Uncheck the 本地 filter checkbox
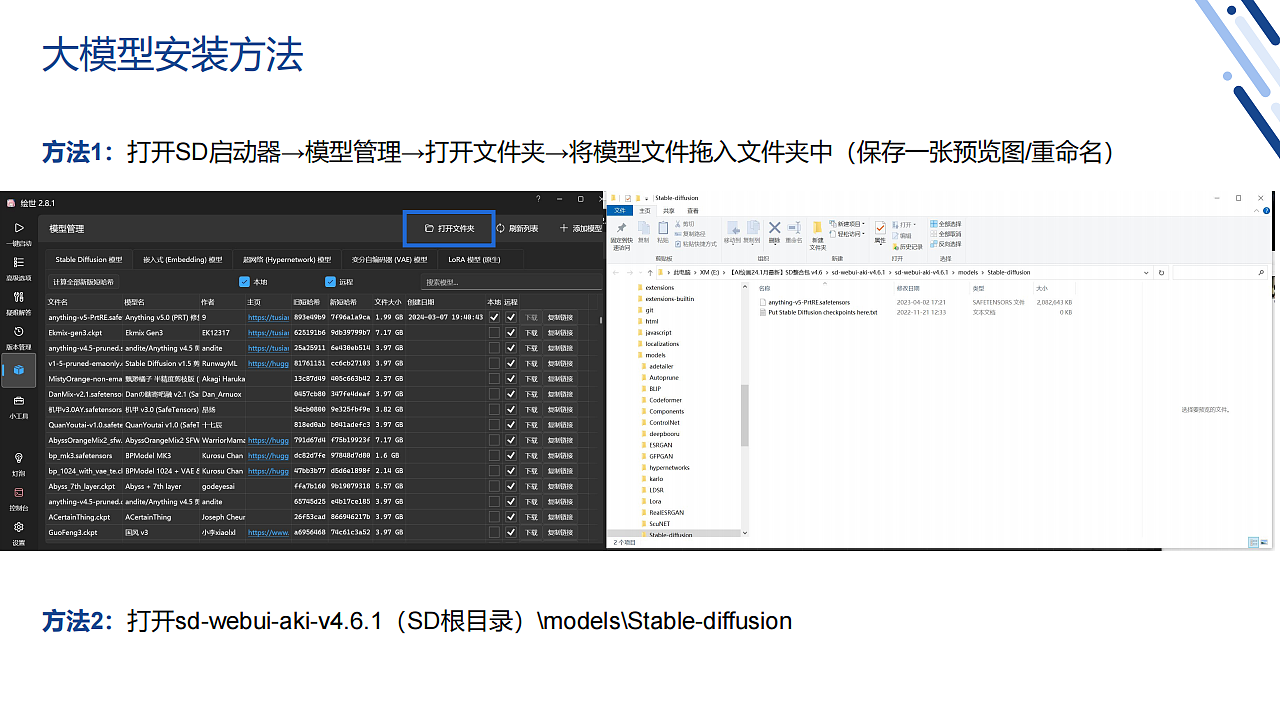This screenshot has width=1280, height=720. pos(243,281)
